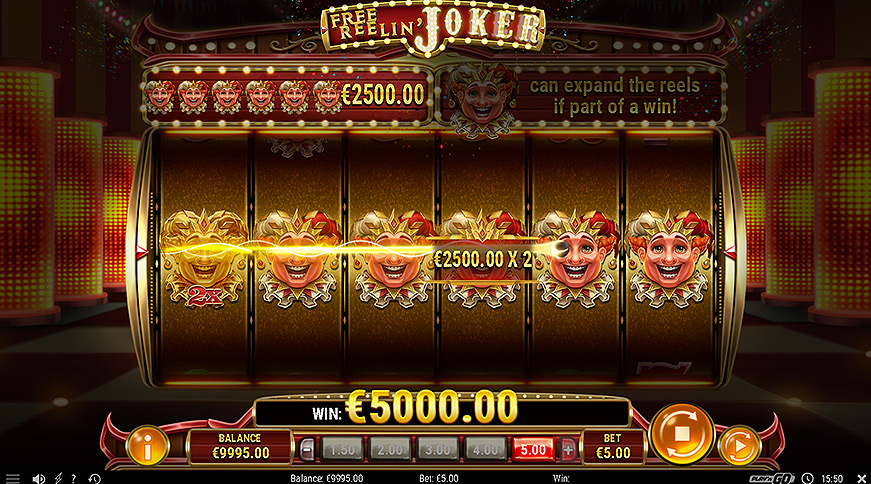The width and height of the screenshot is (871, 484).
Task: Open the hamburger menu
Action: (12, 478)
